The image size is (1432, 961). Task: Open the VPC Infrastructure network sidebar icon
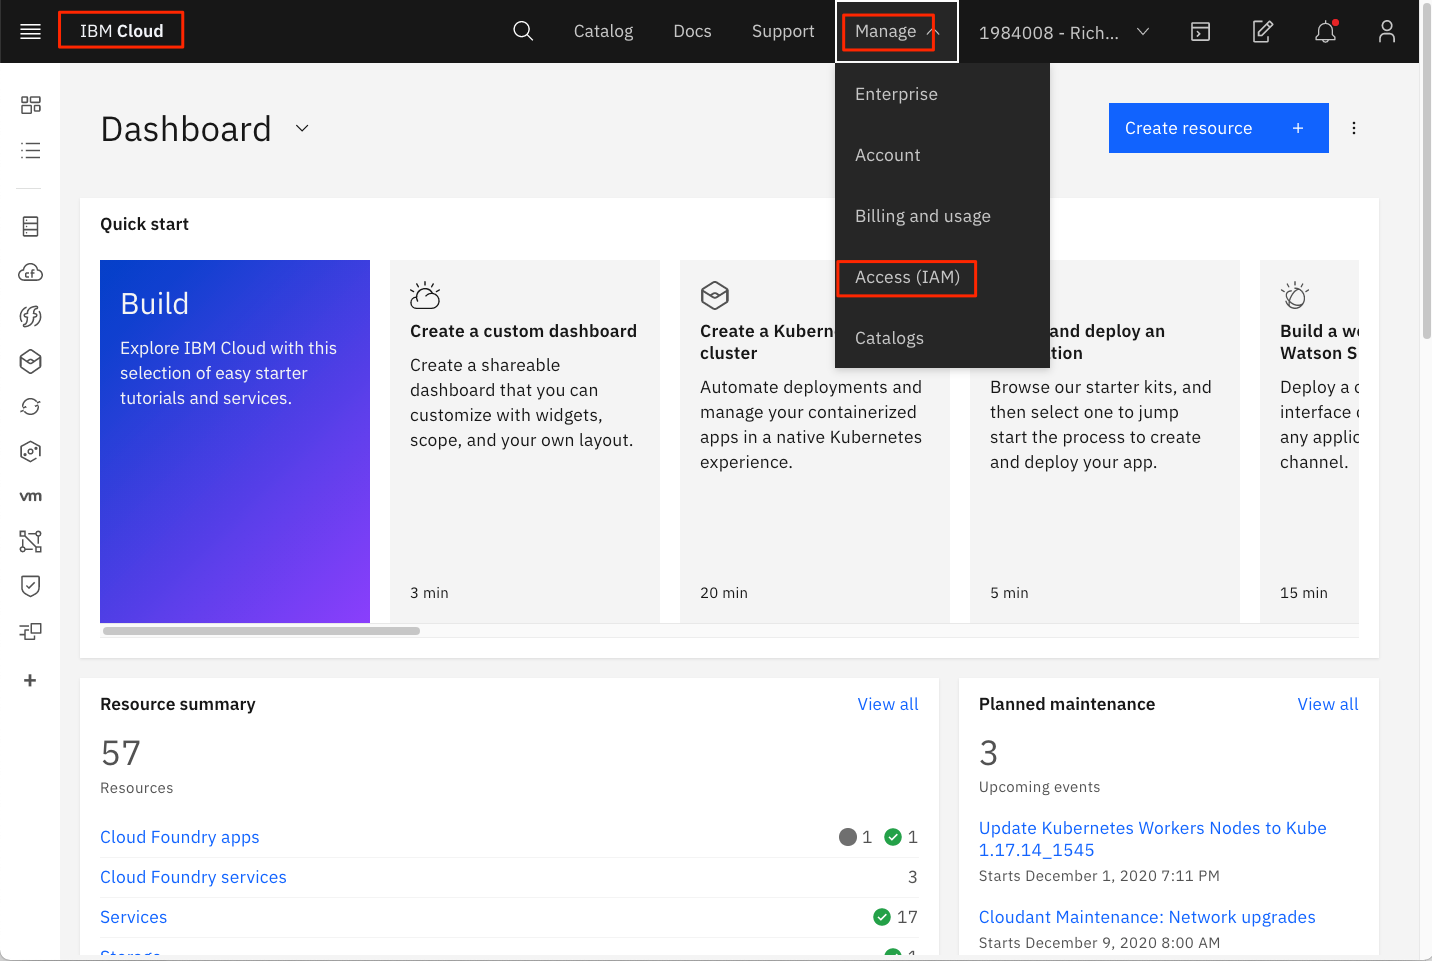[30, 541]
